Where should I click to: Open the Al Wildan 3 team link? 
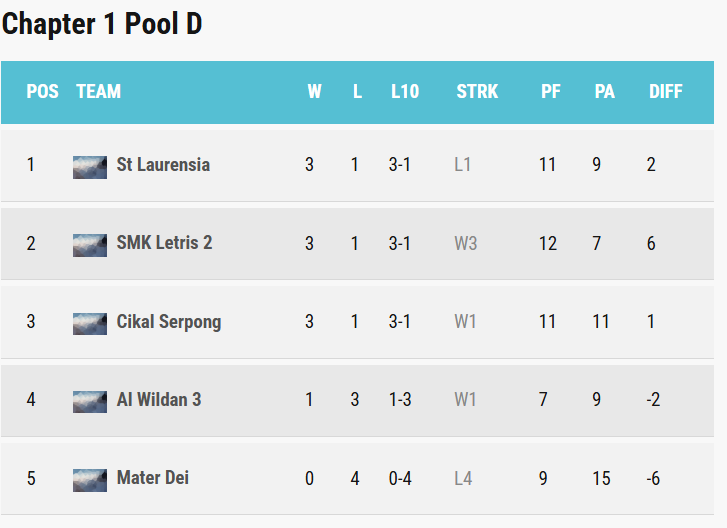coord(158,400)
